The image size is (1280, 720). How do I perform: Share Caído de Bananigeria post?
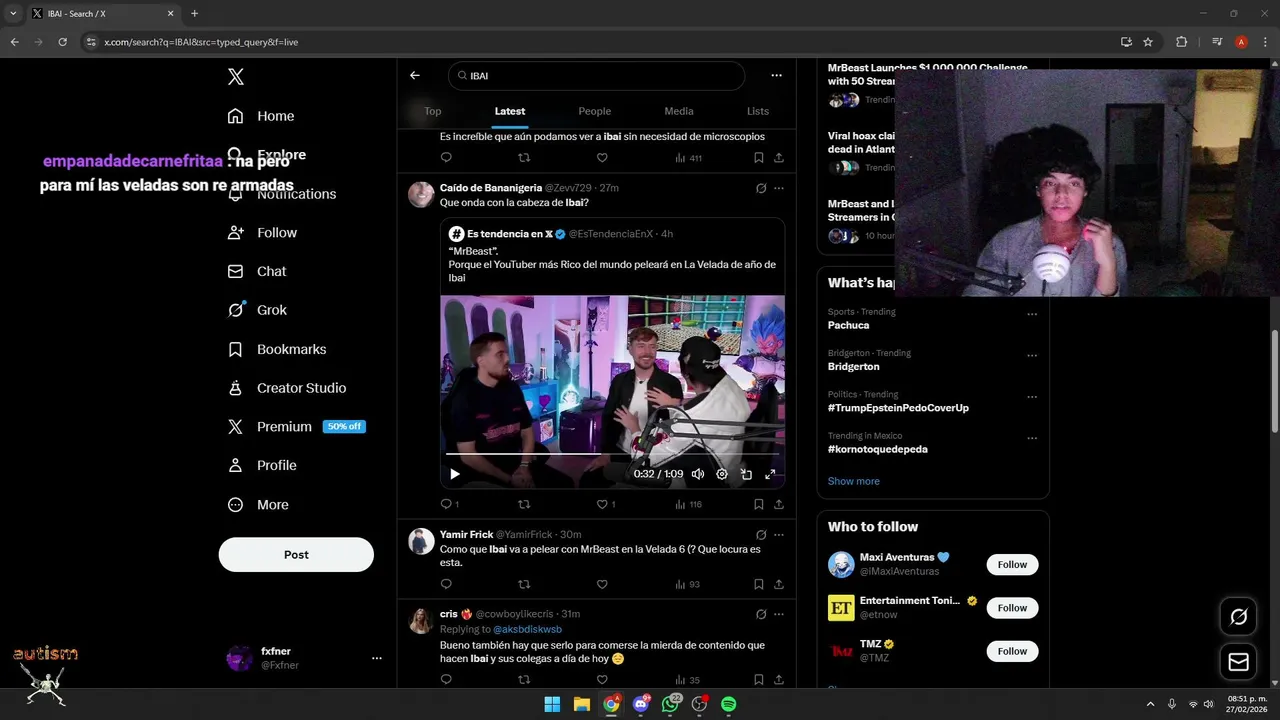779,504
